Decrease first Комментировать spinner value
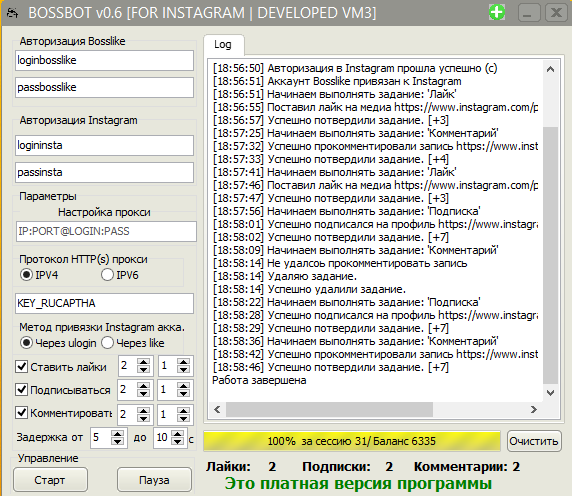This screenshot has height=496, width=572. coord(144,418)
